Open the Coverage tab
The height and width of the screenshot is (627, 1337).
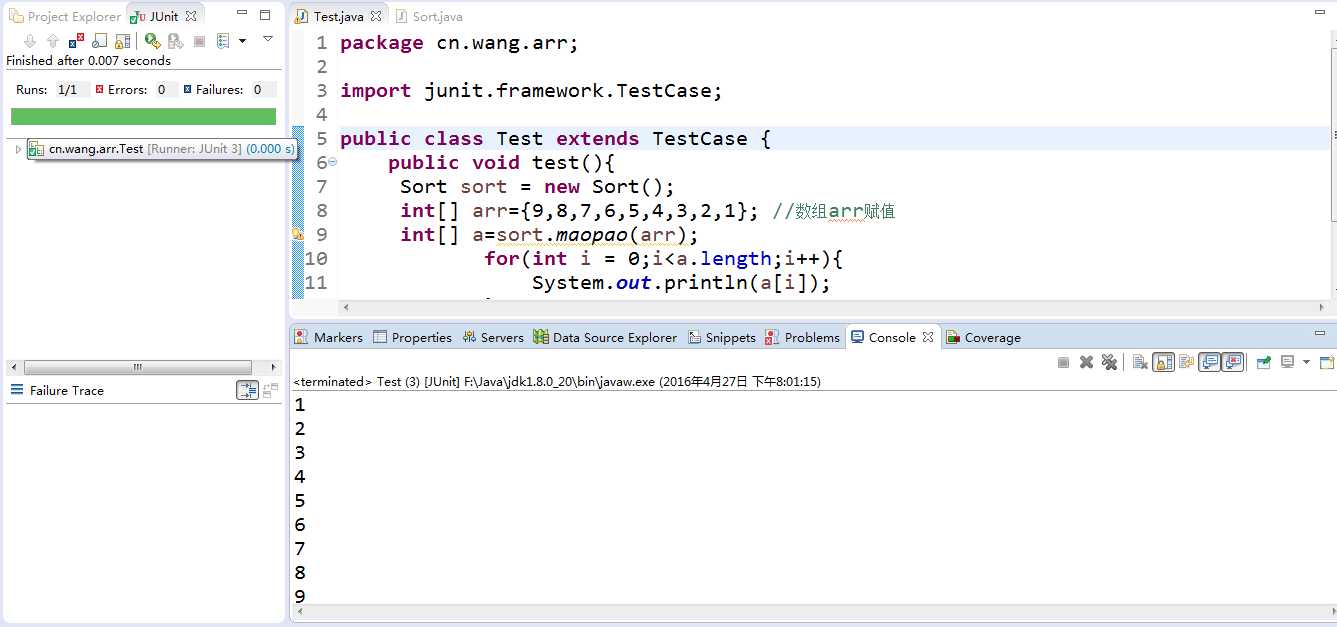[x=983, y=337]
